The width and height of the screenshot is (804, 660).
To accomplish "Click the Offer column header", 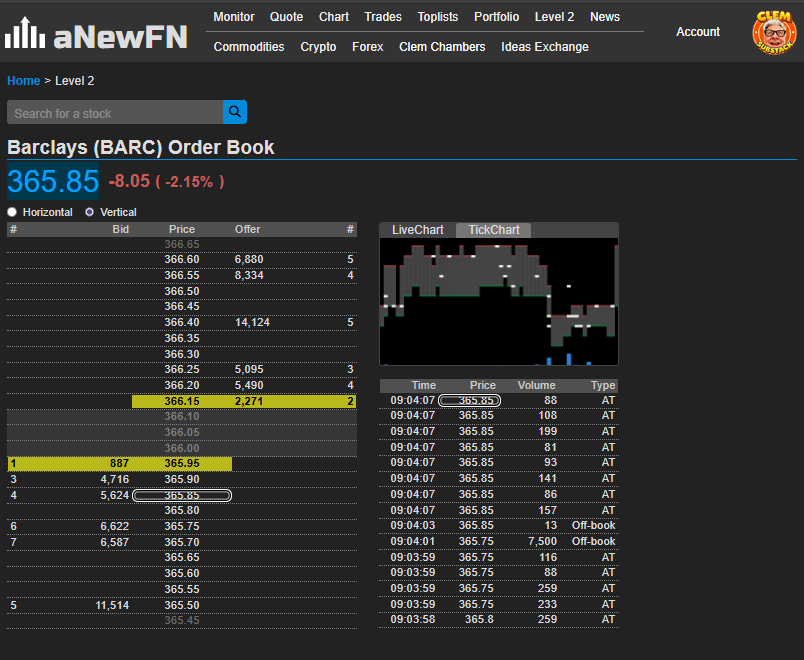I will click(248, 229).
